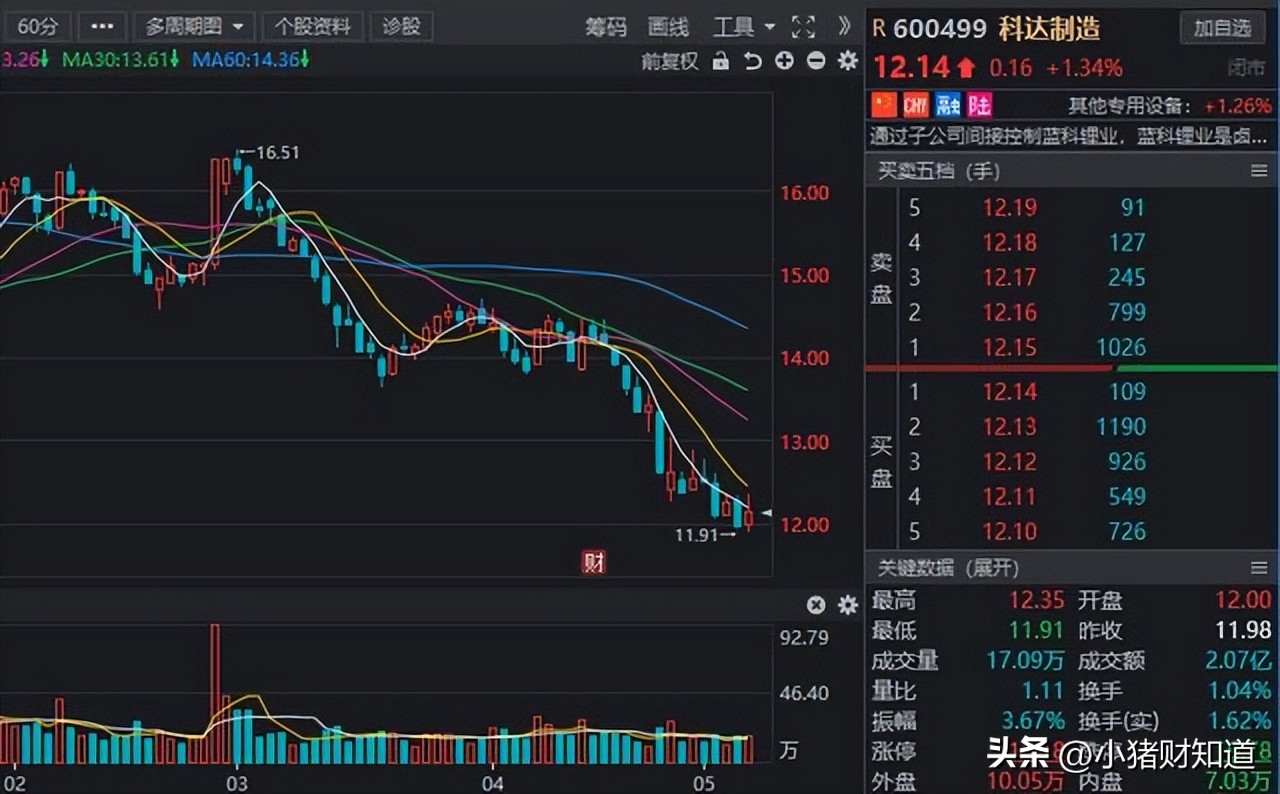This screenshot has height=794, width=1280.
Task: Open the chart settings gear icon
Action: (846, 61)
